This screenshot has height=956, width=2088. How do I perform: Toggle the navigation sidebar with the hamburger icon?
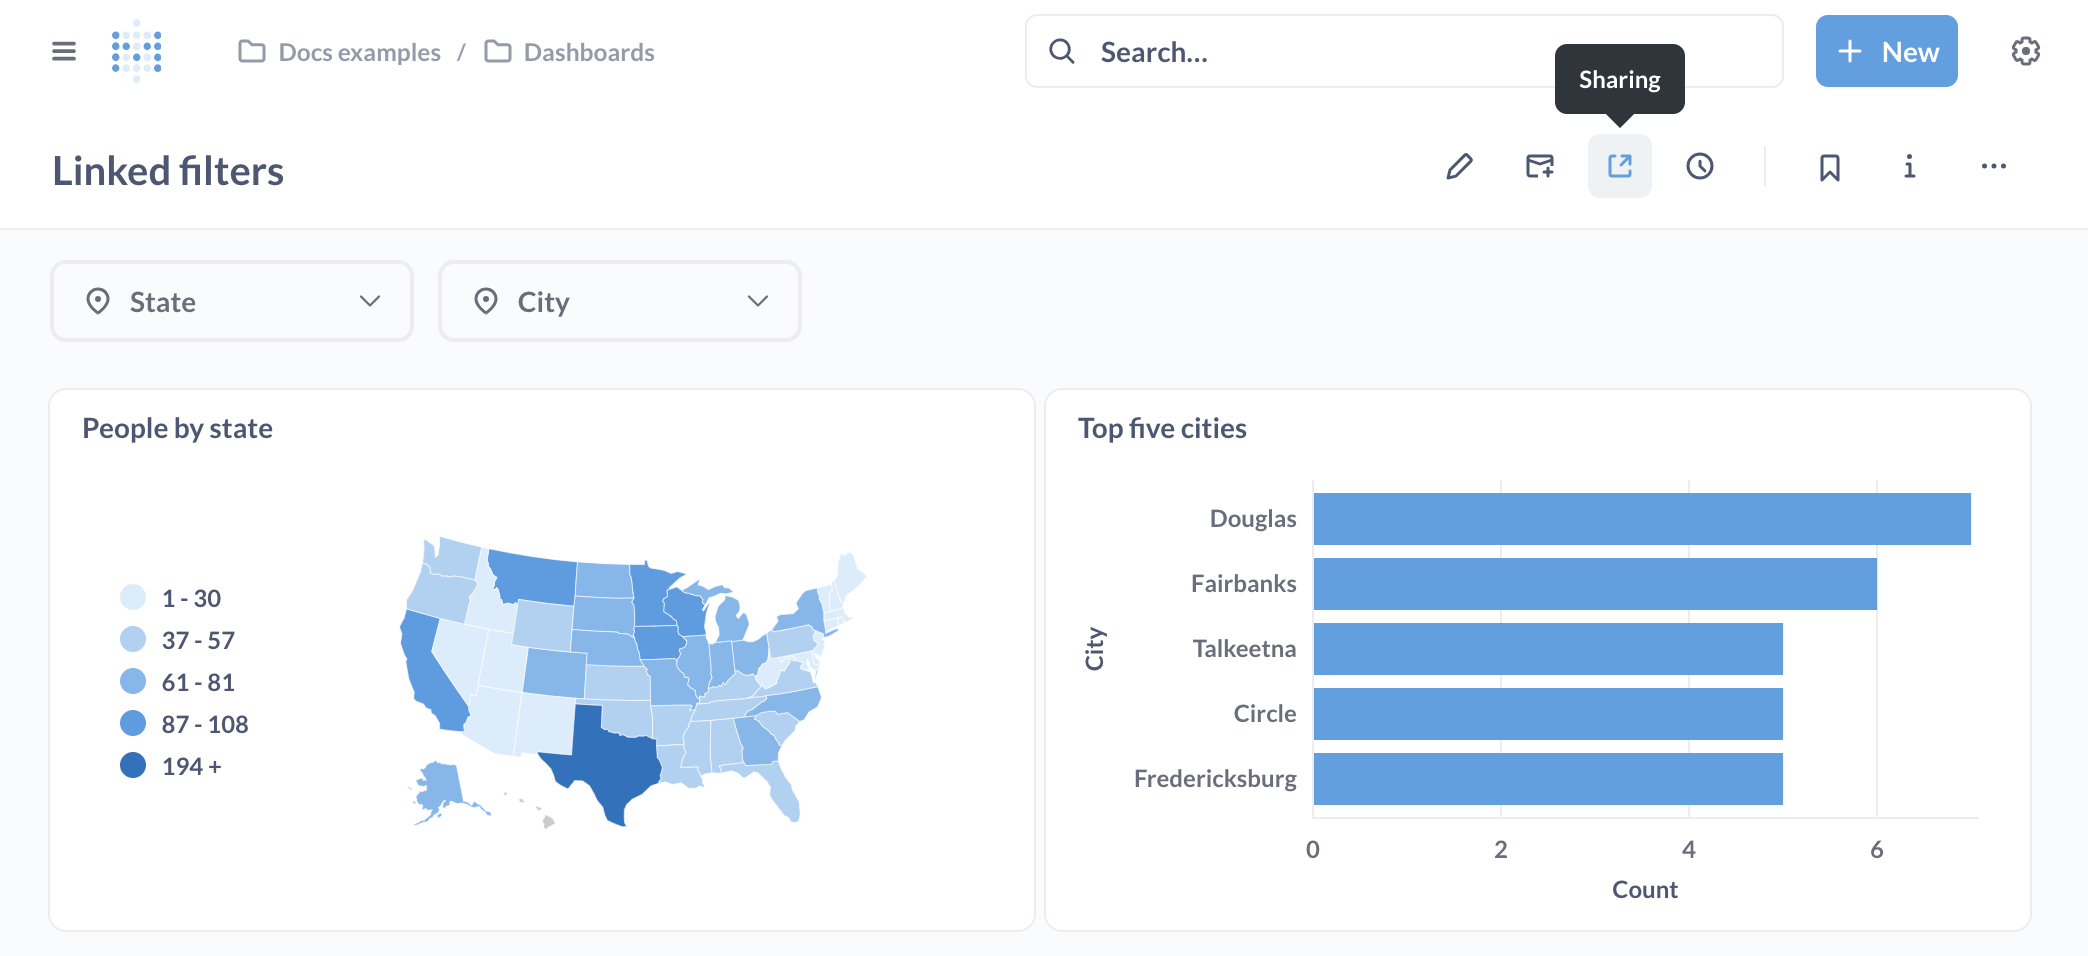63,51
